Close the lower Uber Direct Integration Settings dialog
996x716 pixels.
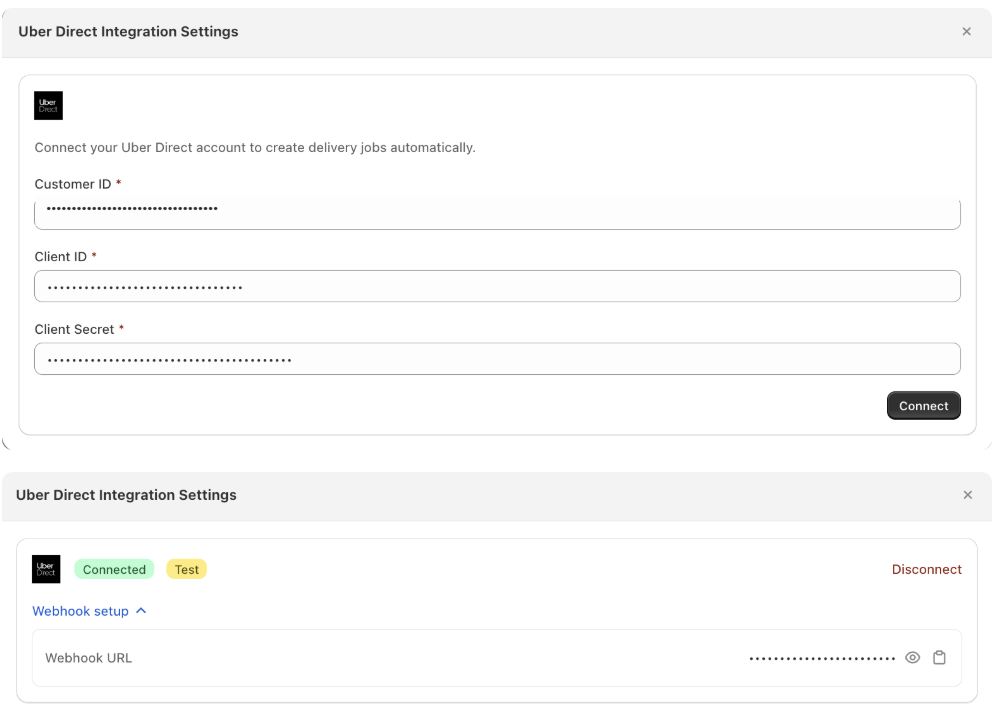(x=967, y=495)
